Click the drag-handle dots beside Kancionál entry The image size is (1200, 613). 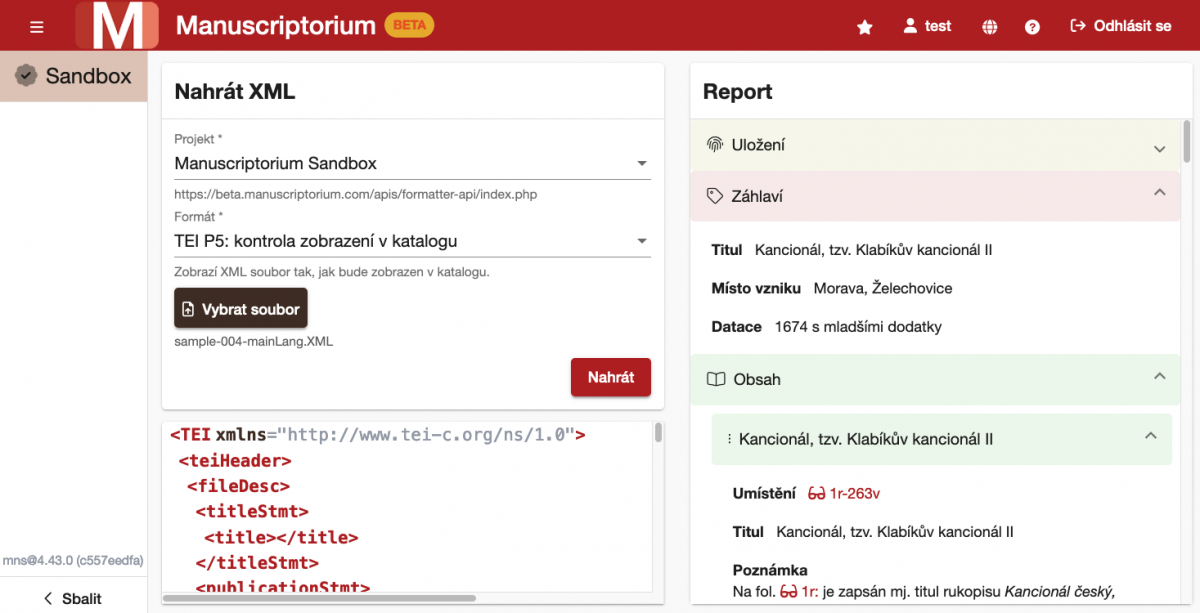pos(729,439)
